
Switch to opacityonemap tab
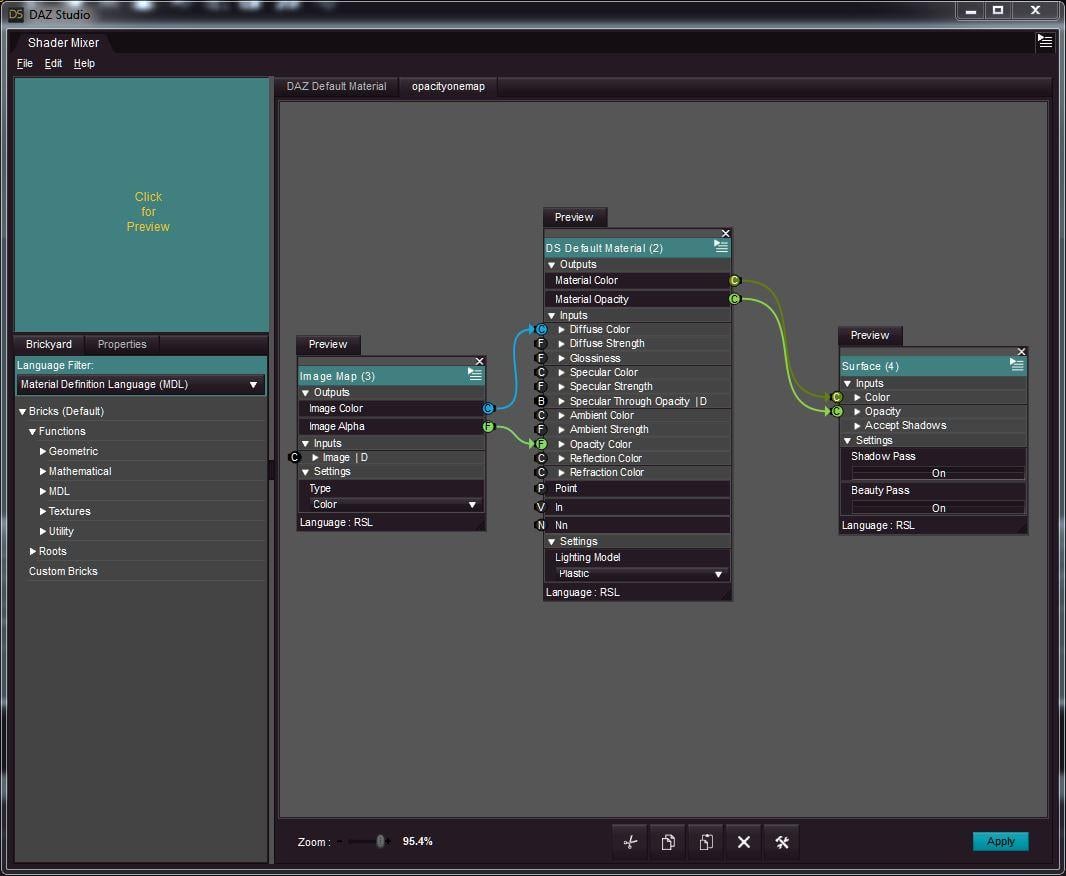pyautogui.click(x=448, y=86)
